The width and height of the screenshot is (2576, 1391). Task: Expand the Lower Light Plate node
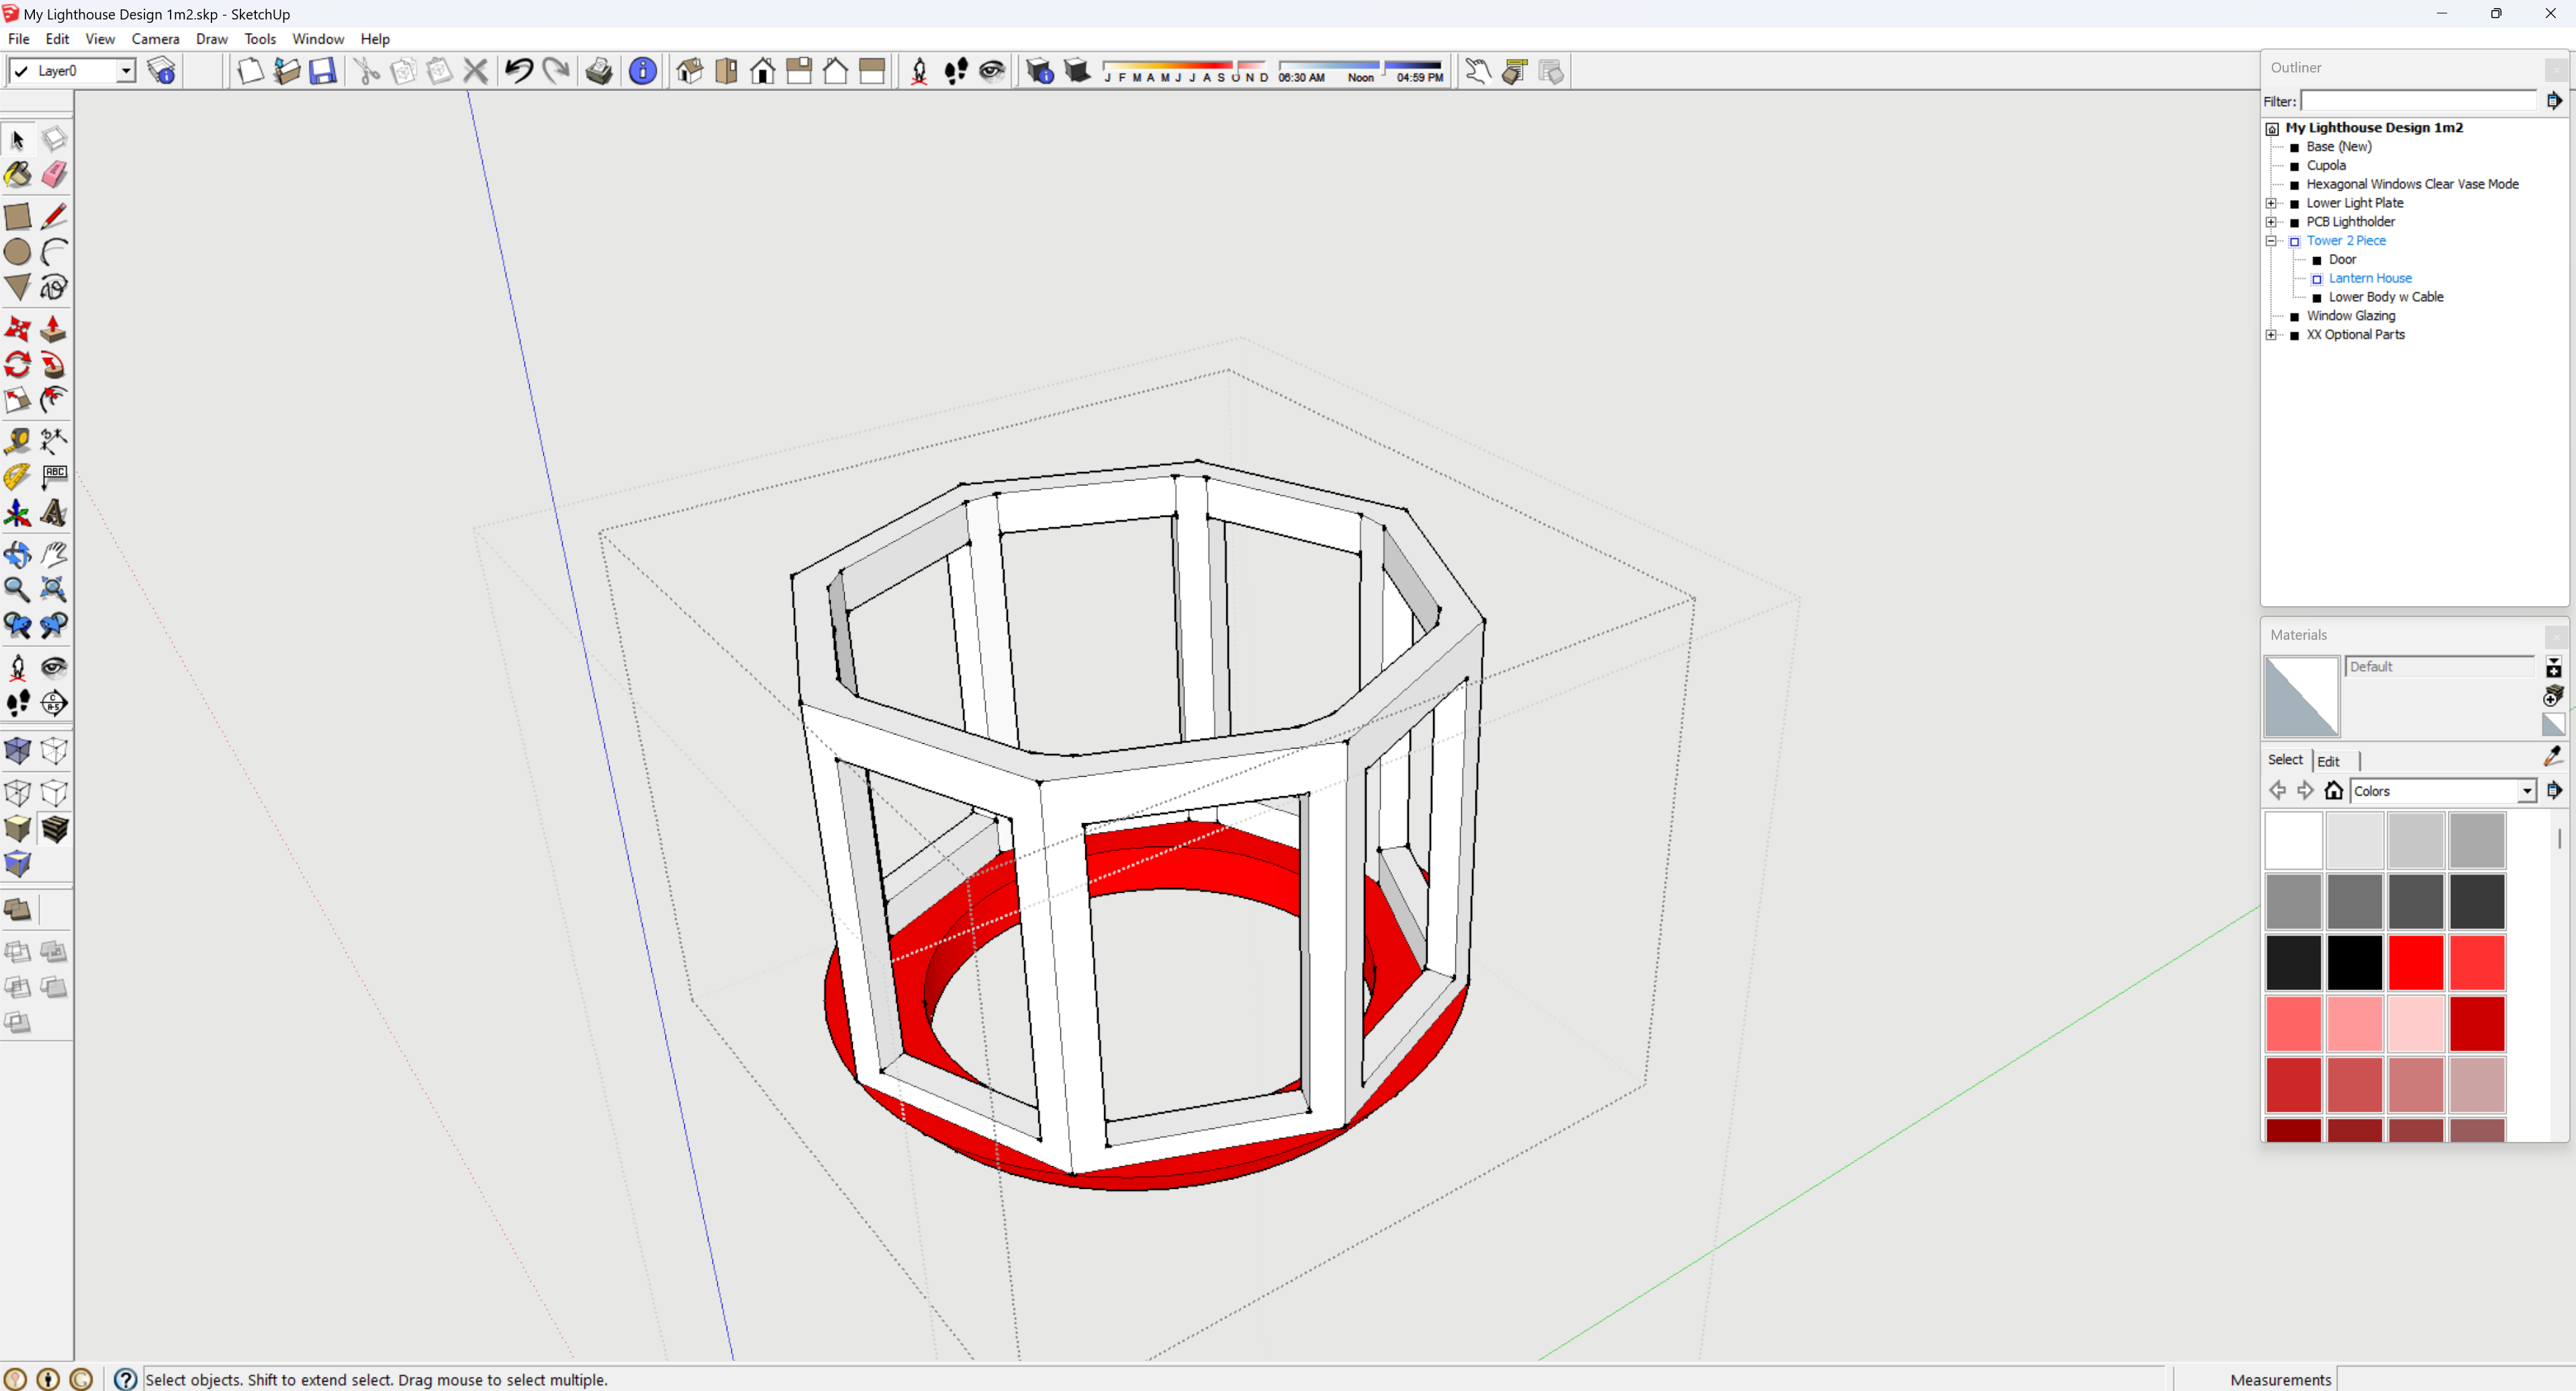pyautogui.click(x=2271, y=203)
